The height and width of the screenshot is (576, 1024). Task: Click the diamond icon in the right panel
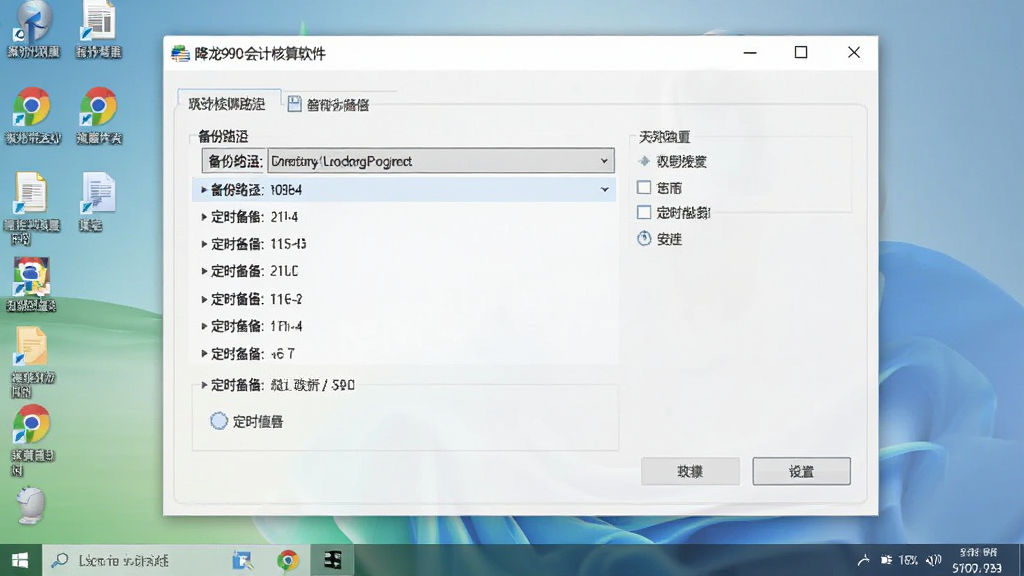coord(644,161)
